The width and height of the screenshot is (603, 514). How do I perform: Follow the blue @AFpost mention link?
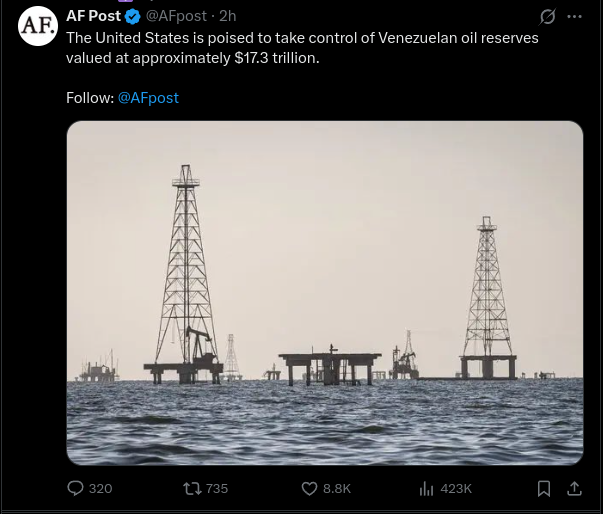click(x=148, y=97)
